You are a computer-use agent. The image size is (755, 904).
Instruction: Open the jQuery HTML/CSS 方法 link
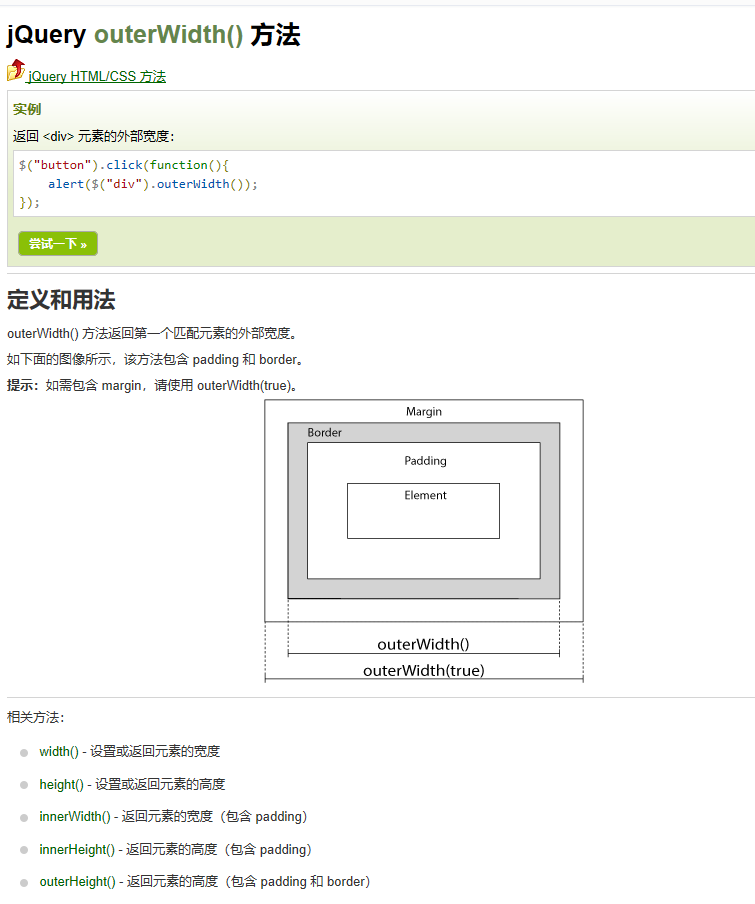pyautogui.click(x=96, y=76)
